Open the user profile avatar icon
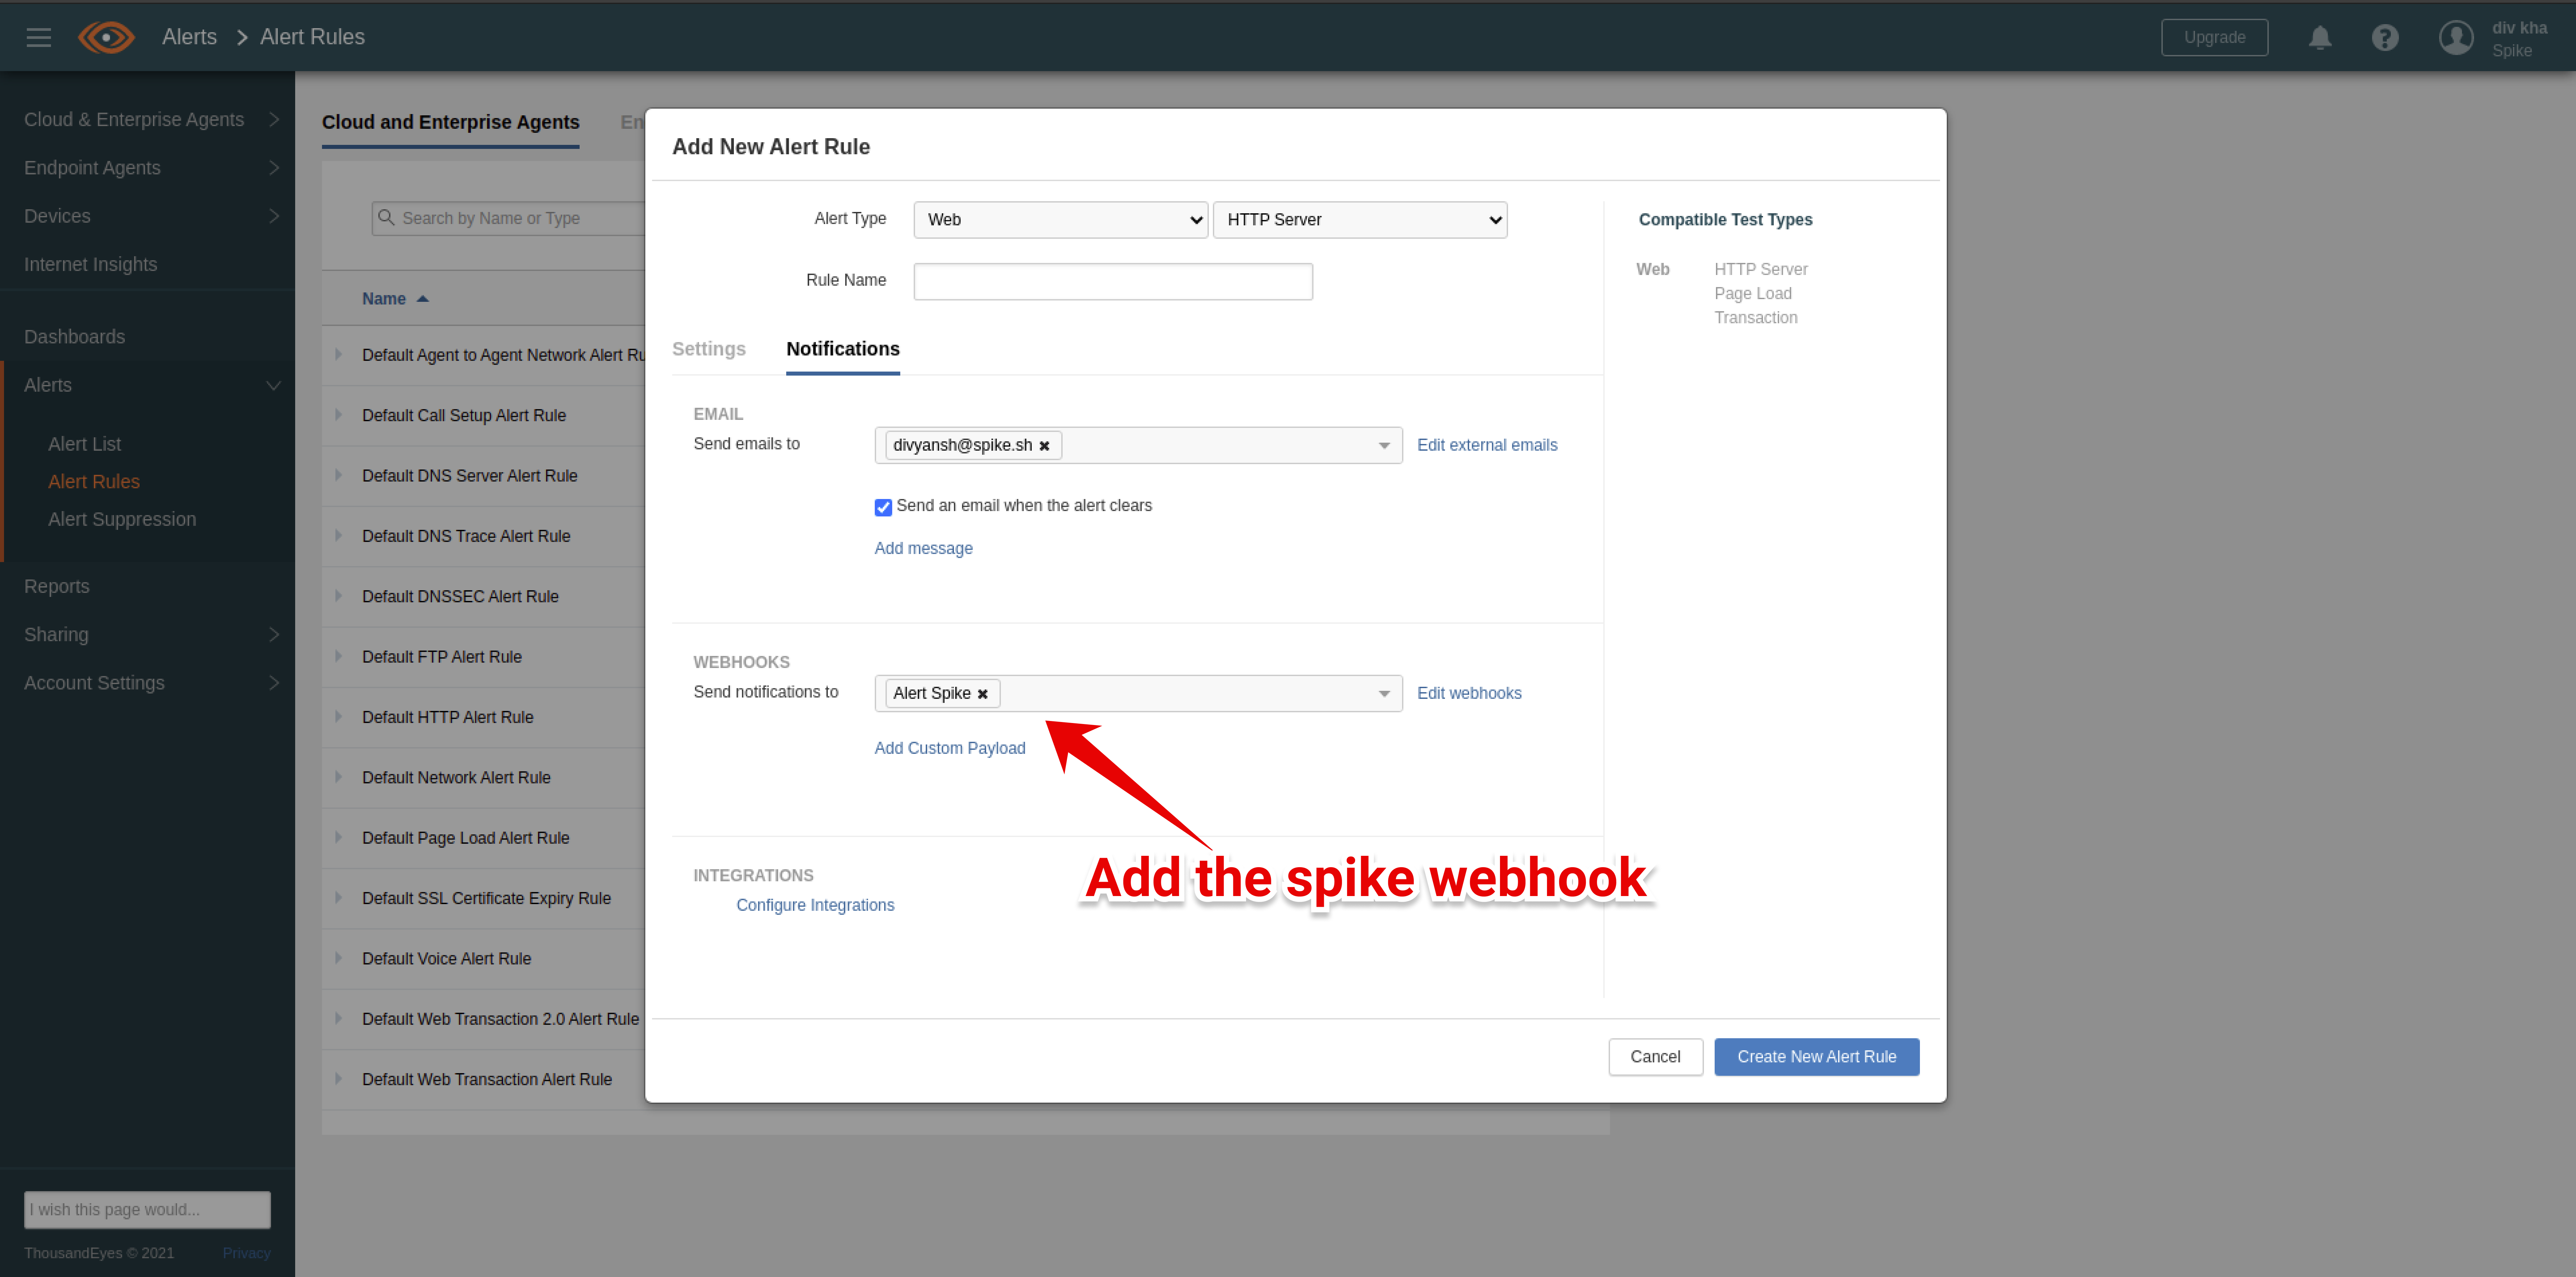 pyautogui.click(x=2456, y=38)
